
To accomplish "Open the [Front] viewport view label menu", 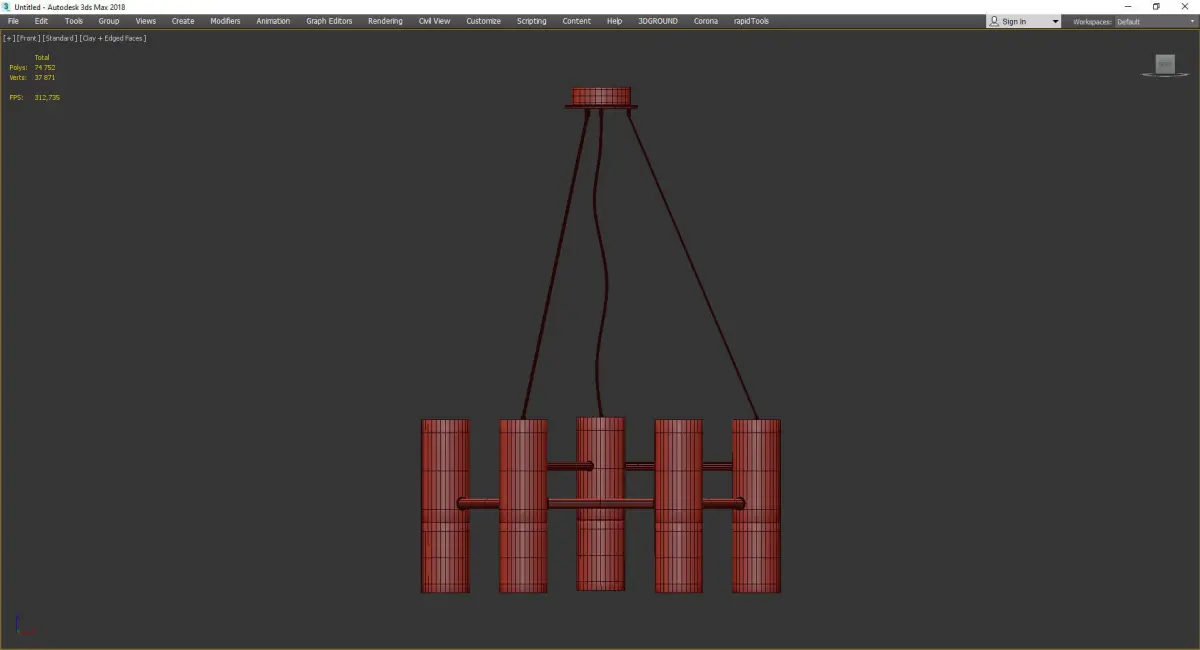I will pyautogui.click(x=28, y=38).
